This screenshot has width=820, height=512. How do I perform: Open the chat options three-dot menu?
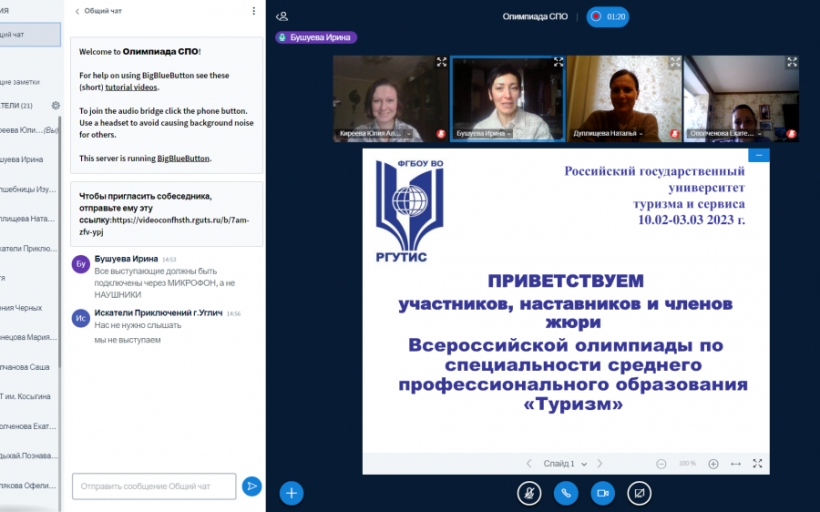pos(254,11)
